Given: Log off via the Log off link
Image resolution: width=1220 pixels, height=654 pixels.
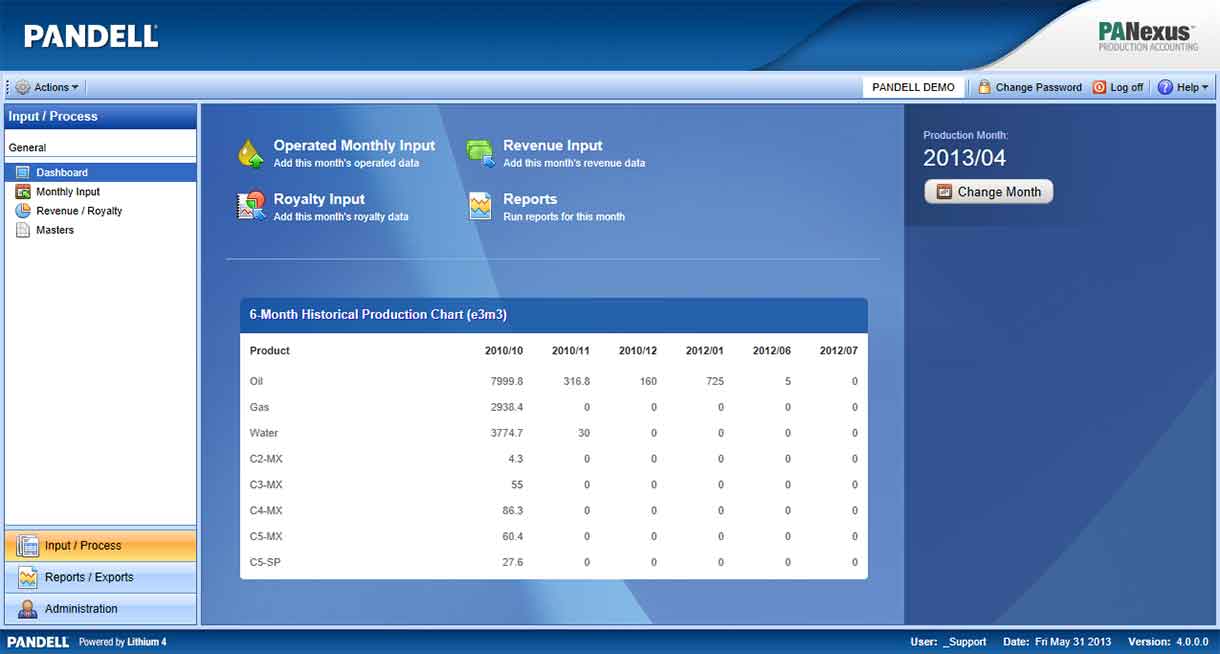Looking at the screenshot, I should [x=1126, y=87].
